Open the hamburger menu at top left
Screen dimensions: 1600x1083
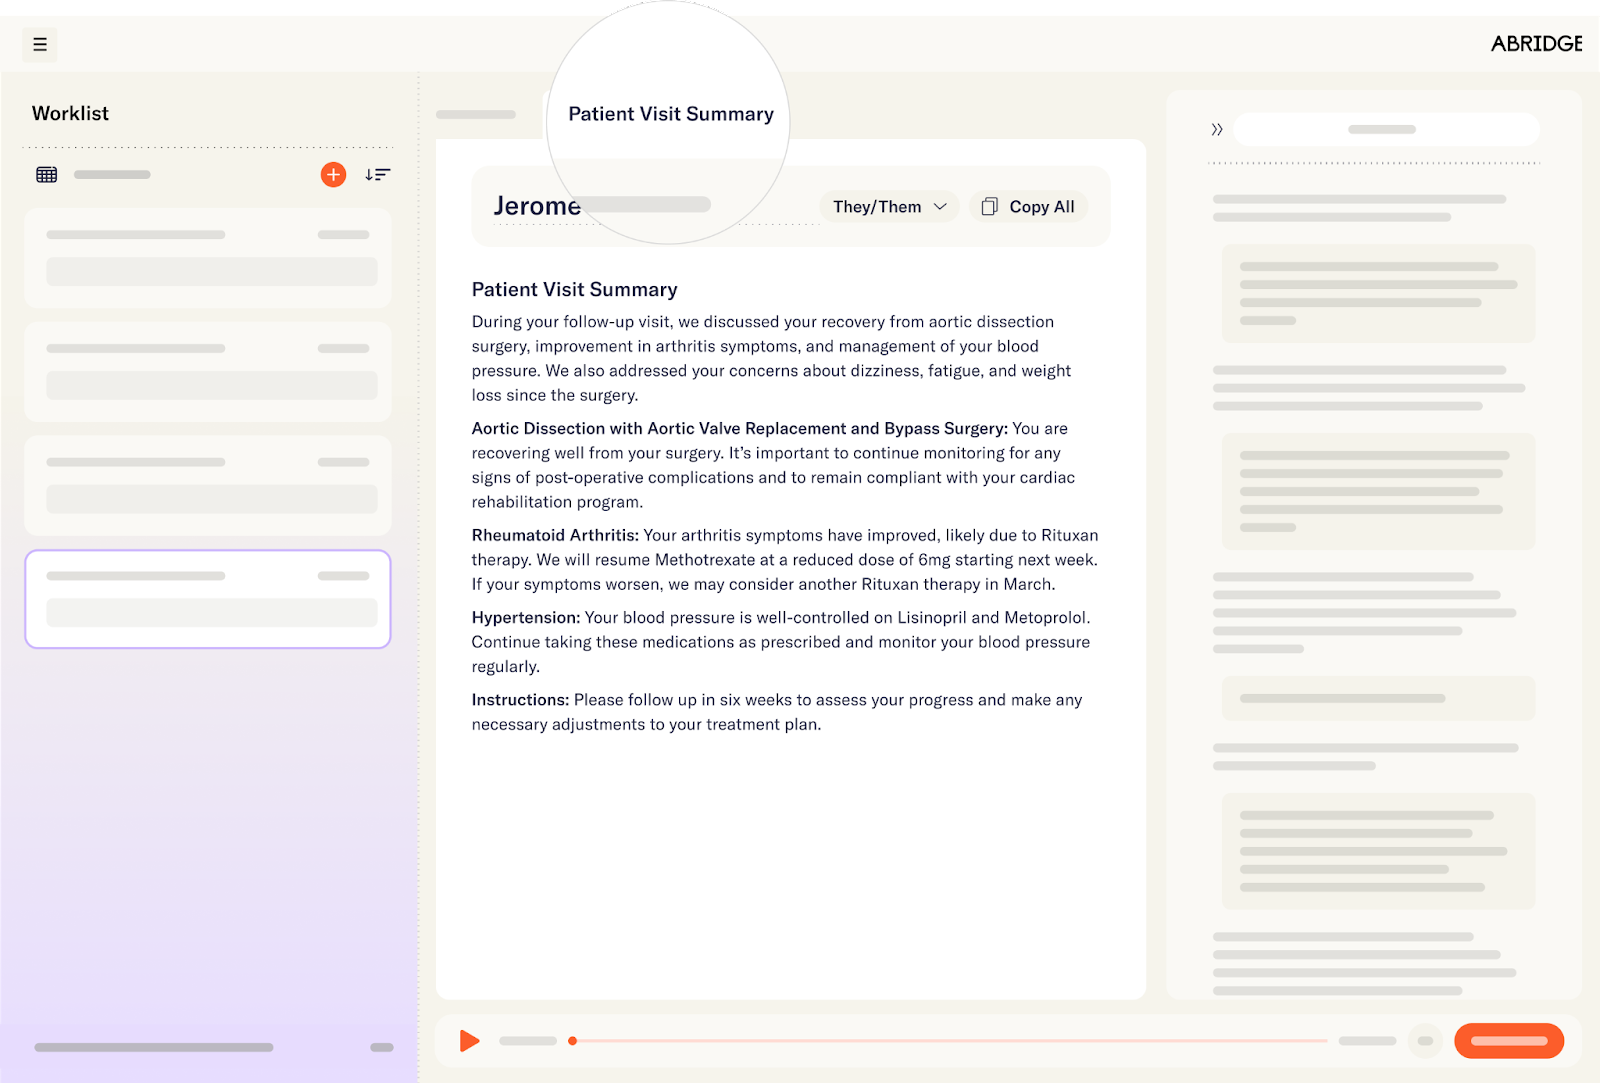(x=40, y=44)
